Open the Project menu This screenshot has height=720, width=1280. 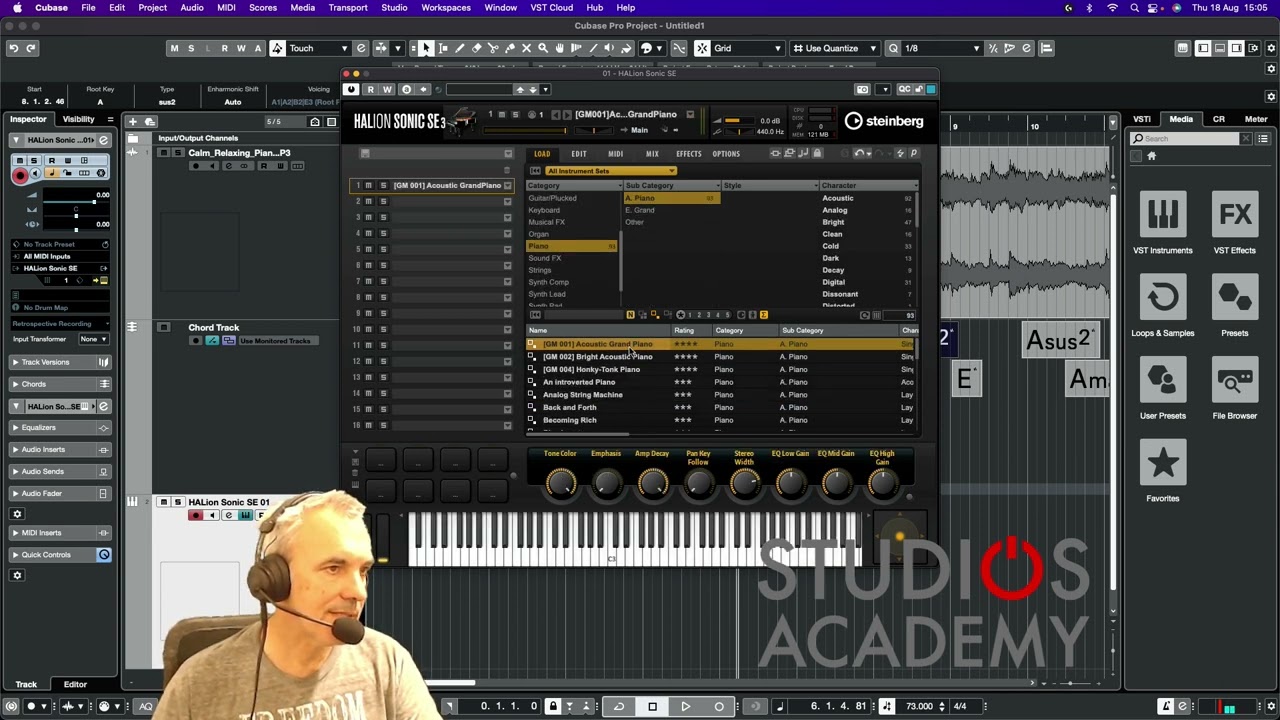152,8
